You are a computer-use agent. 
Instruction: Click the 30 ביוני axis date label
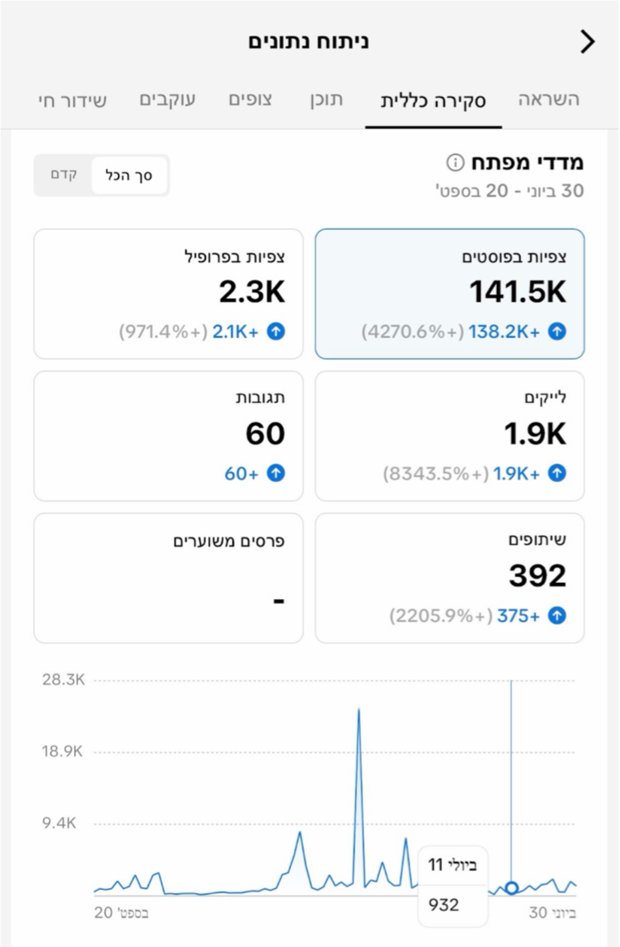(552, 913)
